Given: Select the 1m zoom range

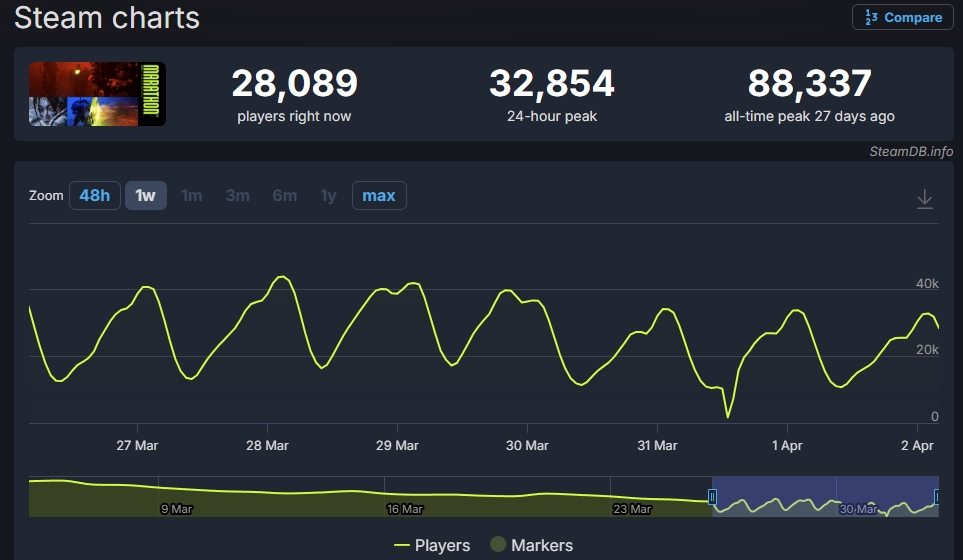Looking at the screenshot, I should pyautogui.click(x=192, y=195).
